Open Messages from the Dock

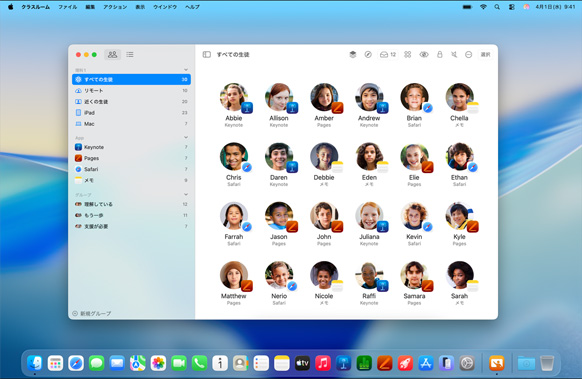coord(97,363)
